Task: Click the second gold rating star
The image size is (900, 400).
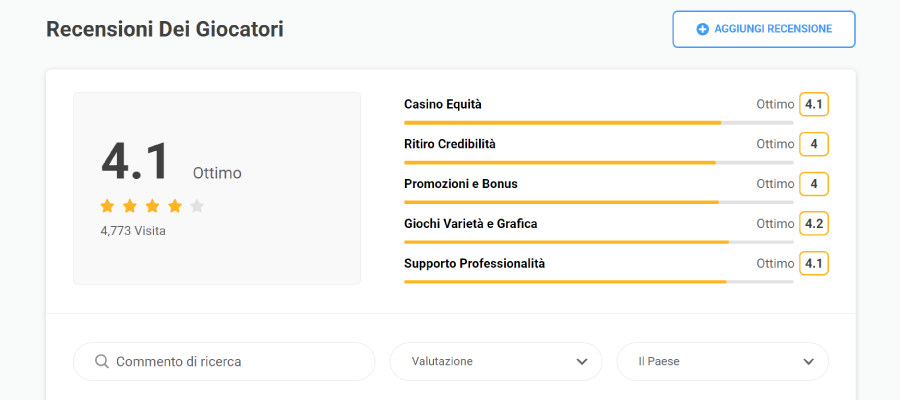Action: point(130,206)
